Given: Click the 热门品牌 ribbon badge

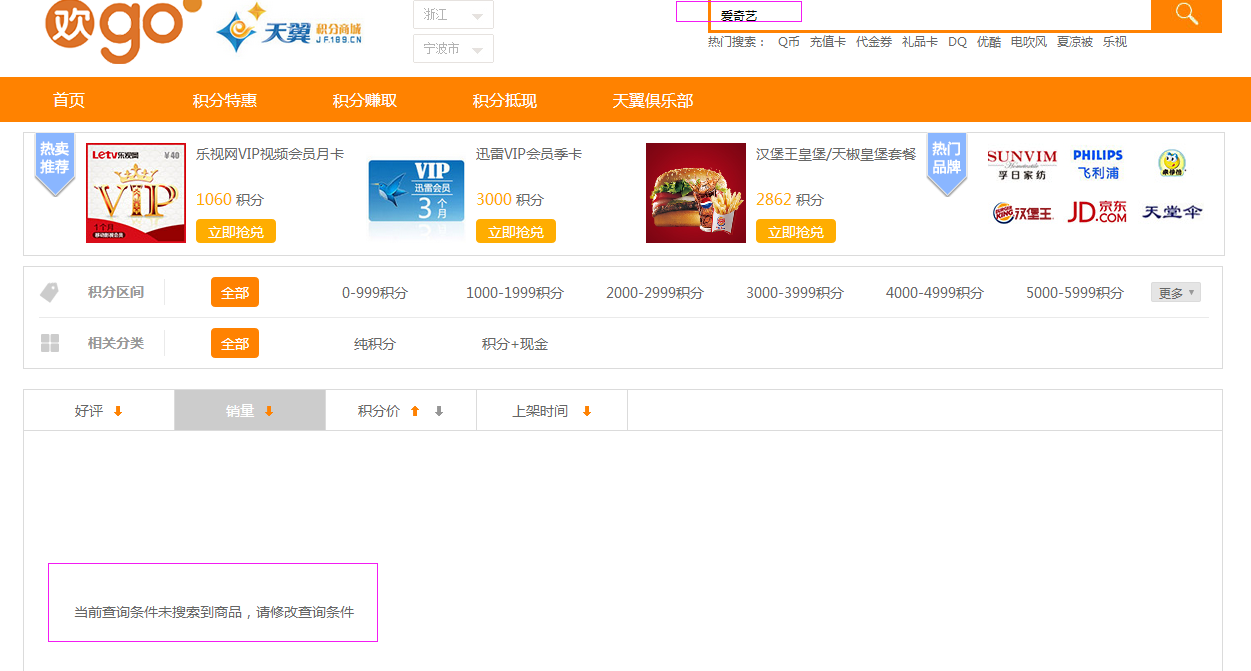Looking at the screenshot, I should (946, 163).
